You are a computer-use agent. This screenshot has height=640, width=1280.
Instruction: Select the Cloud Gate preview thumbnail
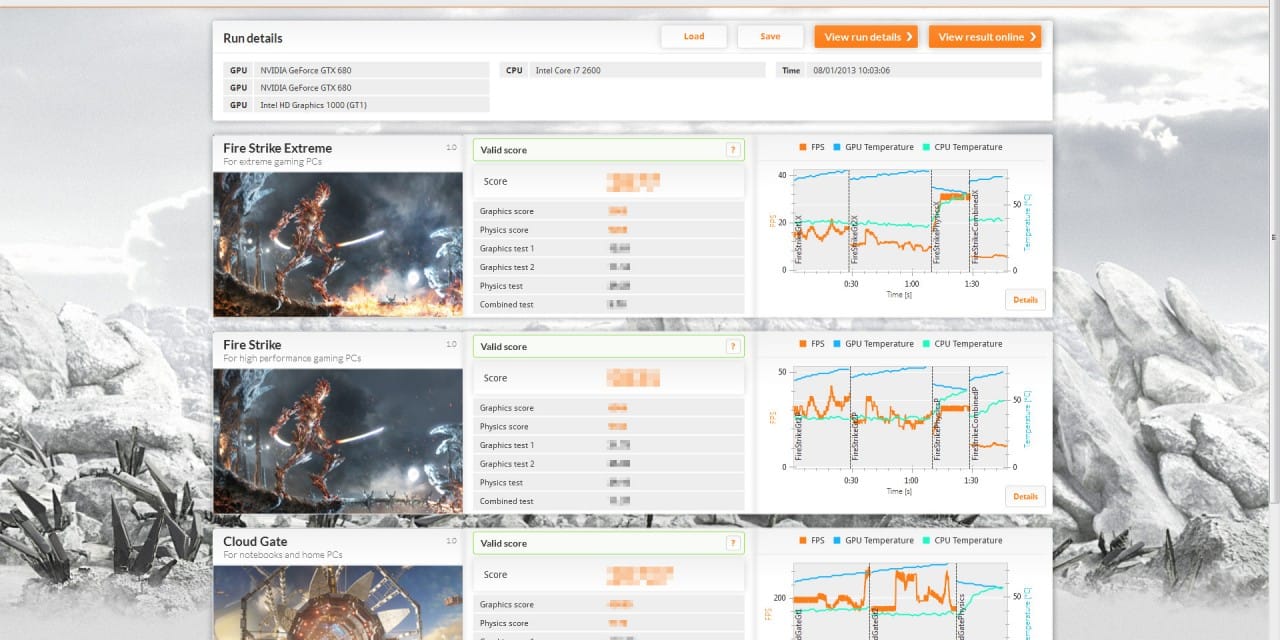[338, 602]
